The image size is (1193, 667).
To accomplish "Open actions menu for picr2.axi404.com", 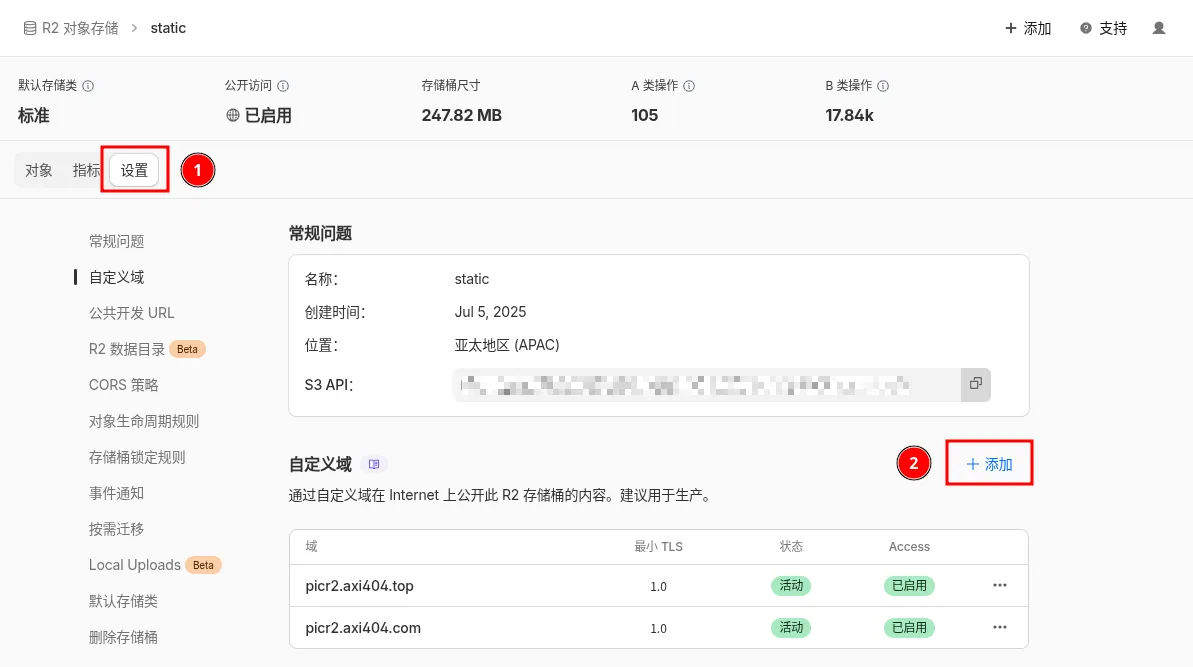I will coord(999,628).
